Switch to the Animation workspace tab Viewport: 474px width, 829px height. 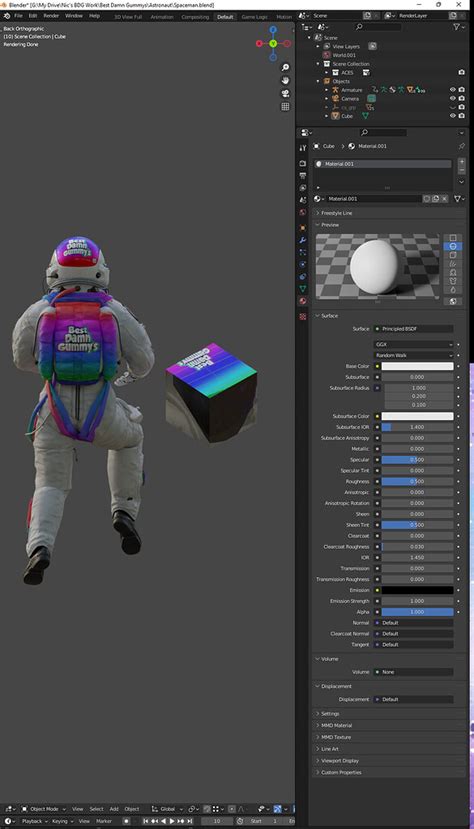click(162, 17)
